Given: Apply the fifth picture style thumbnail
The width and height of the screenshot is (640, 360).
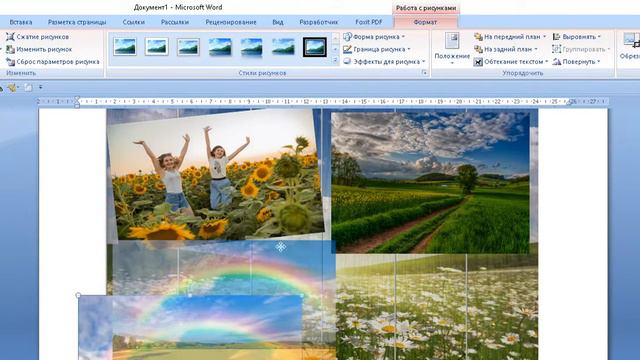Looking at the screenshot, I should 251,47.
